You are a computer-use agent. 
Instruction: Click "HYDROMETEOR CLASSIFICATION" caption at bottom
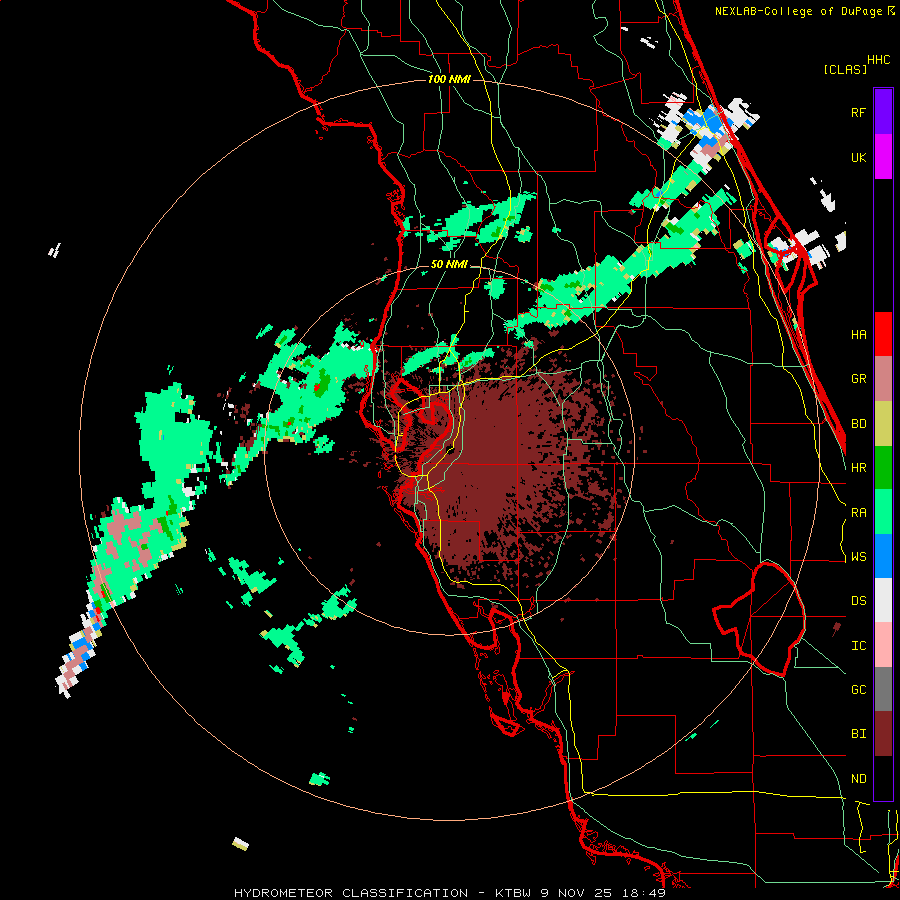(x=351, y=893)
